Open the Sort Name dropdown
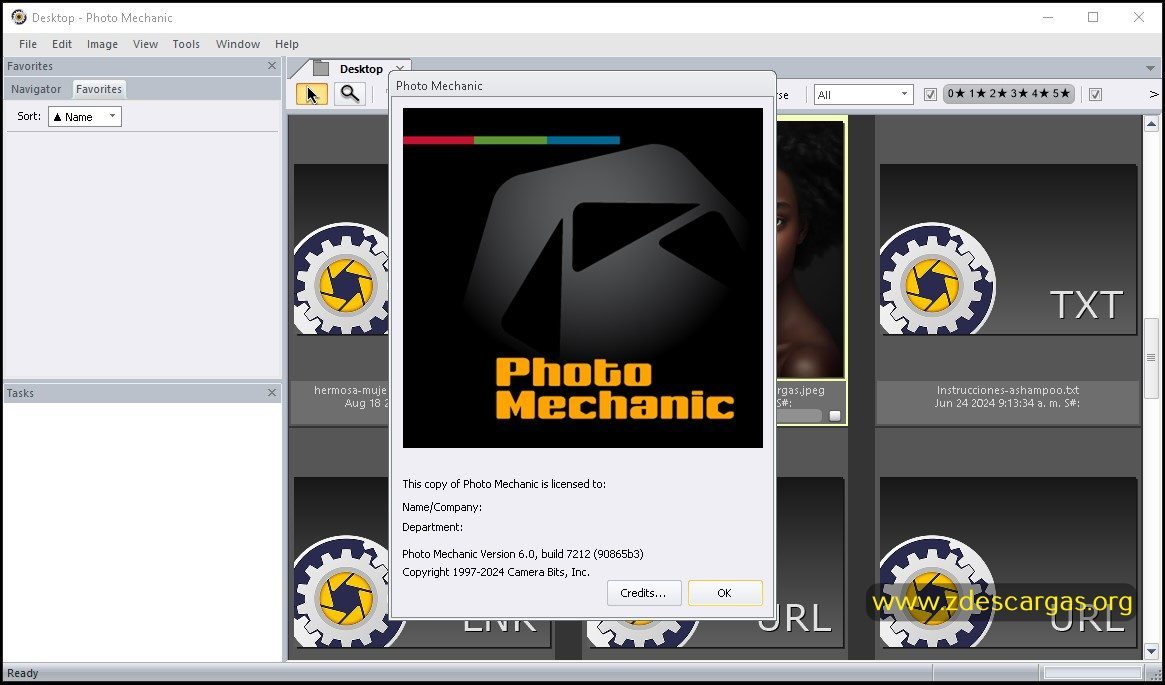The height and width of the screenshot is (685, 1165). 85,117
